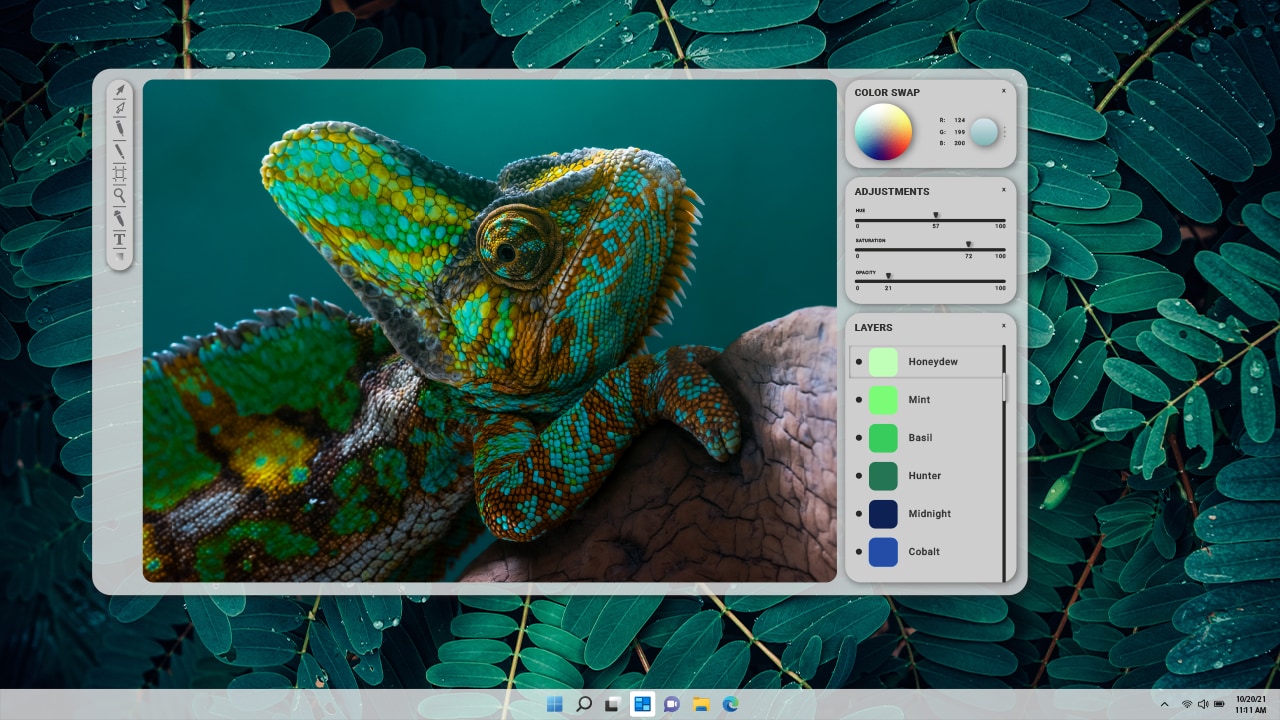Open the Windows Start menu
The height and width of the screenshot is (720, 1280).
point(554,704)
